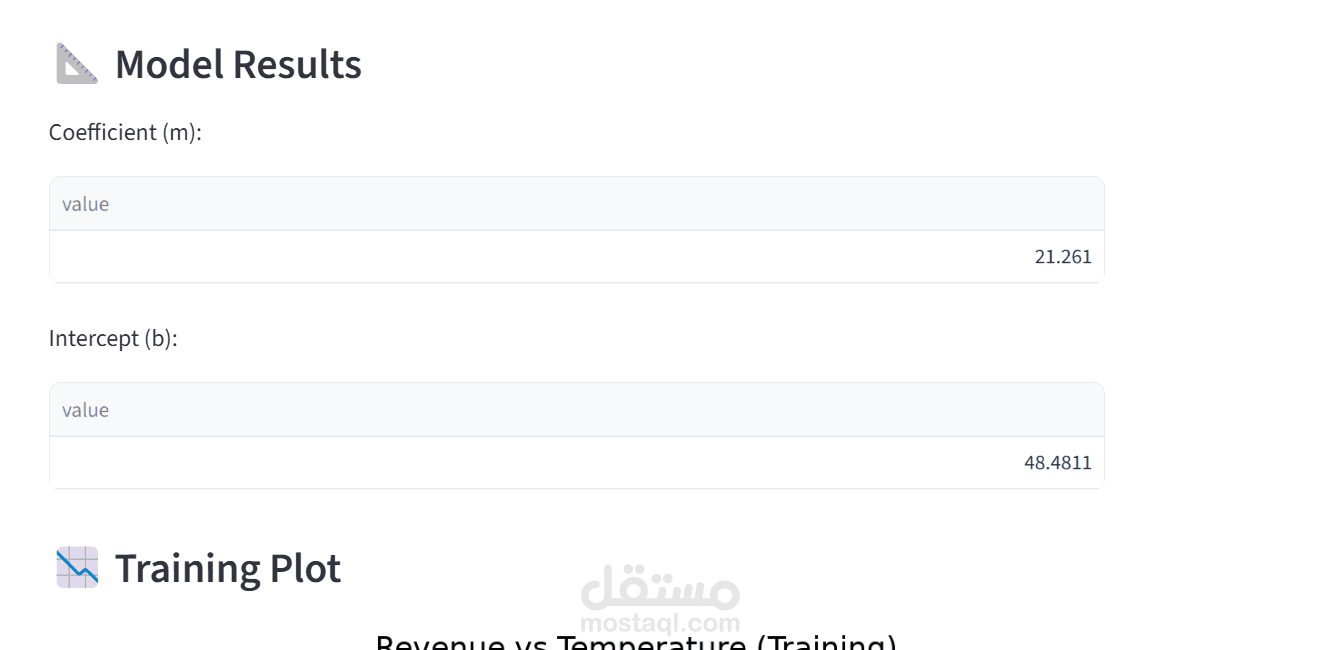This screenshot has width=1321, height=650.
Task: Click the triangular ruler icon beside Model Results
Action: pos(77,64)
